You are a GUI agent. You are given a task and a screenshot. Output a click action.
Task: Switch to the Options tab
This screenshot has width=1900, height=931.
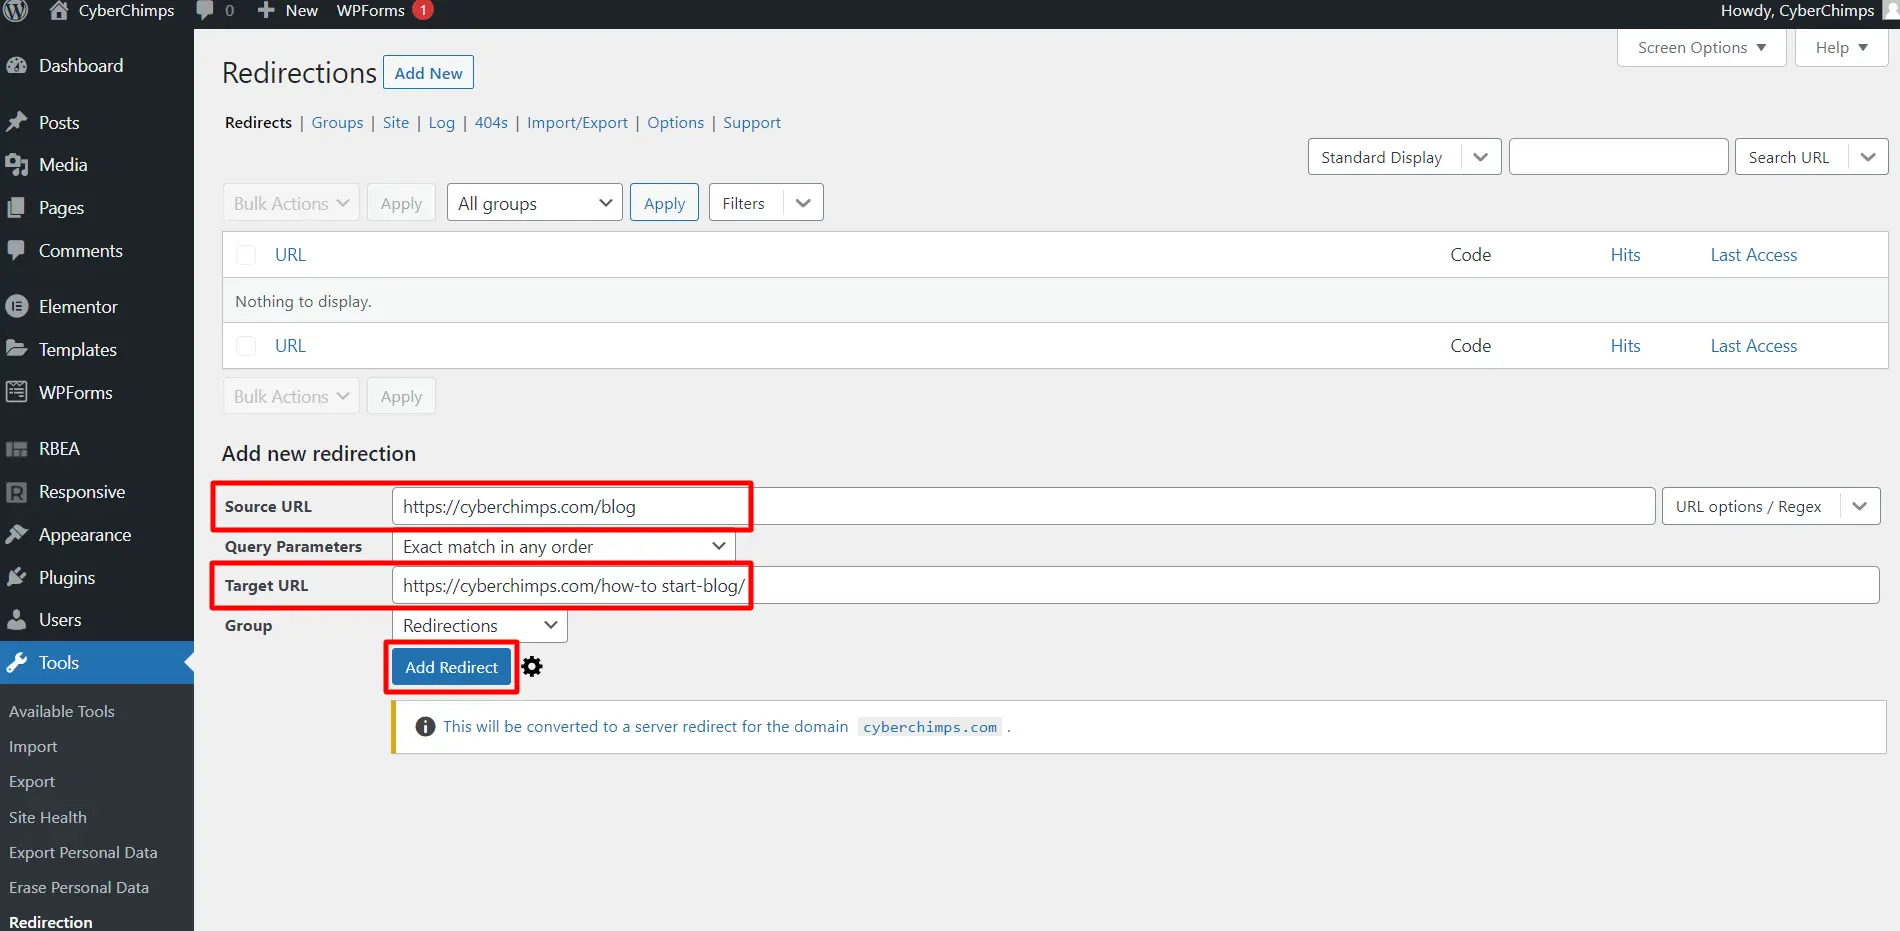click(675, 123)
